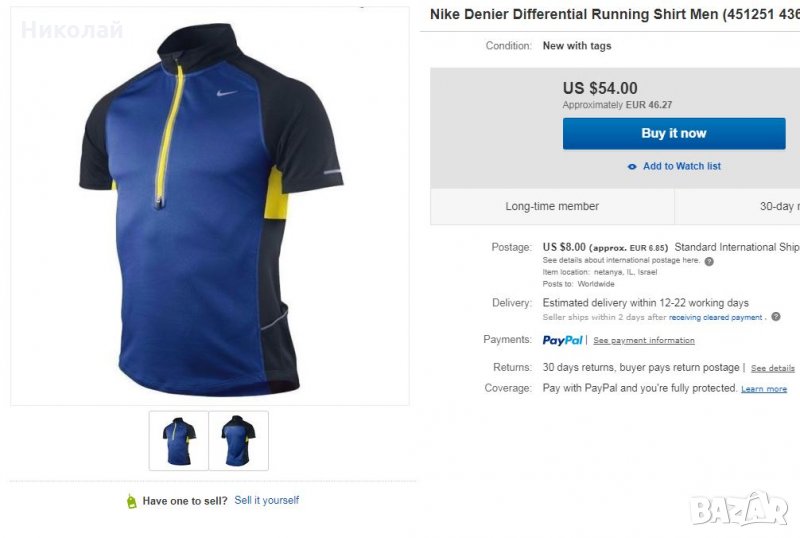Open the Add to Watch list link

(681, 167)
